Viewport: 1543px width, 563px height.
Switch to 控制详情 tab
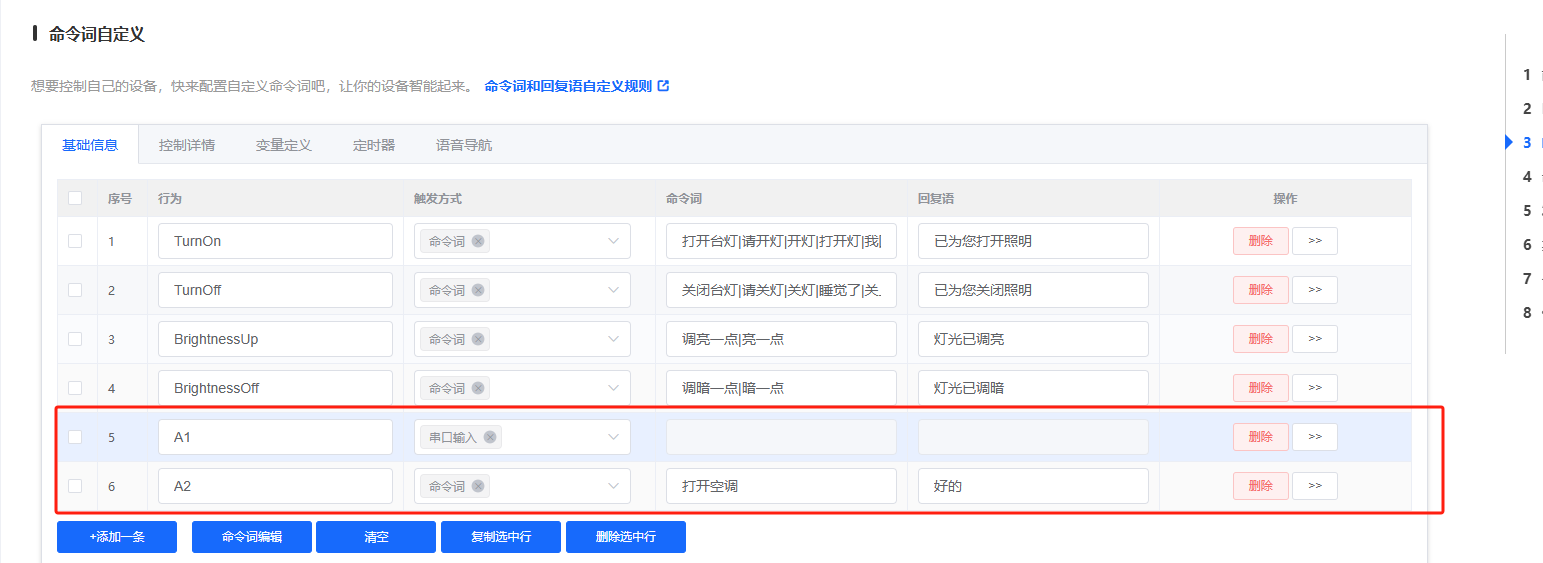(x=187, y=145)
